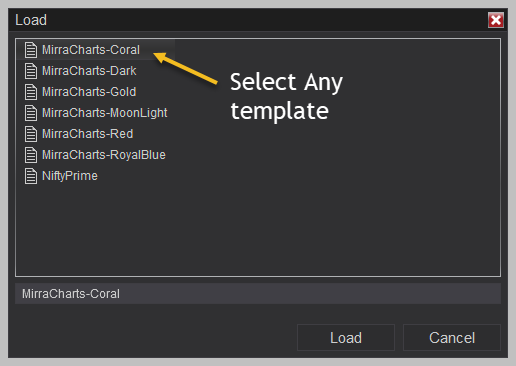Image resolution: width=516 pixels, height=366 pixels.
Task: Click the file icon beside MirraCharts-Coral
Action: coord(31,50)
